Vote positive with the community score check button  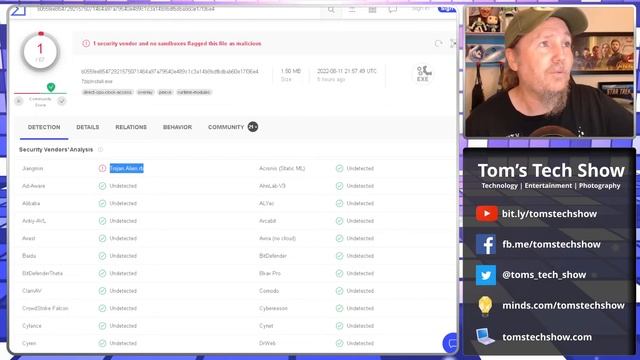pyautogui.click(x=62, y=101)
